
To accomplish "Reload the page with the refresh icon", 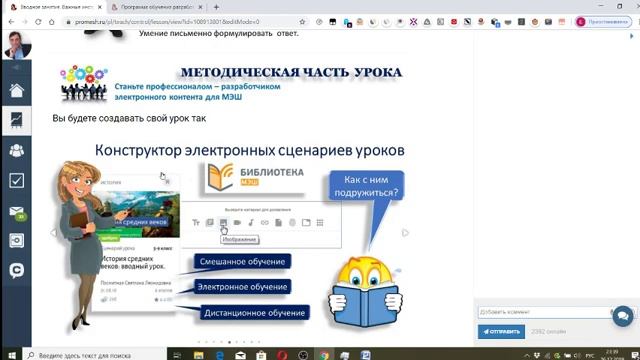I will (38, 22).
